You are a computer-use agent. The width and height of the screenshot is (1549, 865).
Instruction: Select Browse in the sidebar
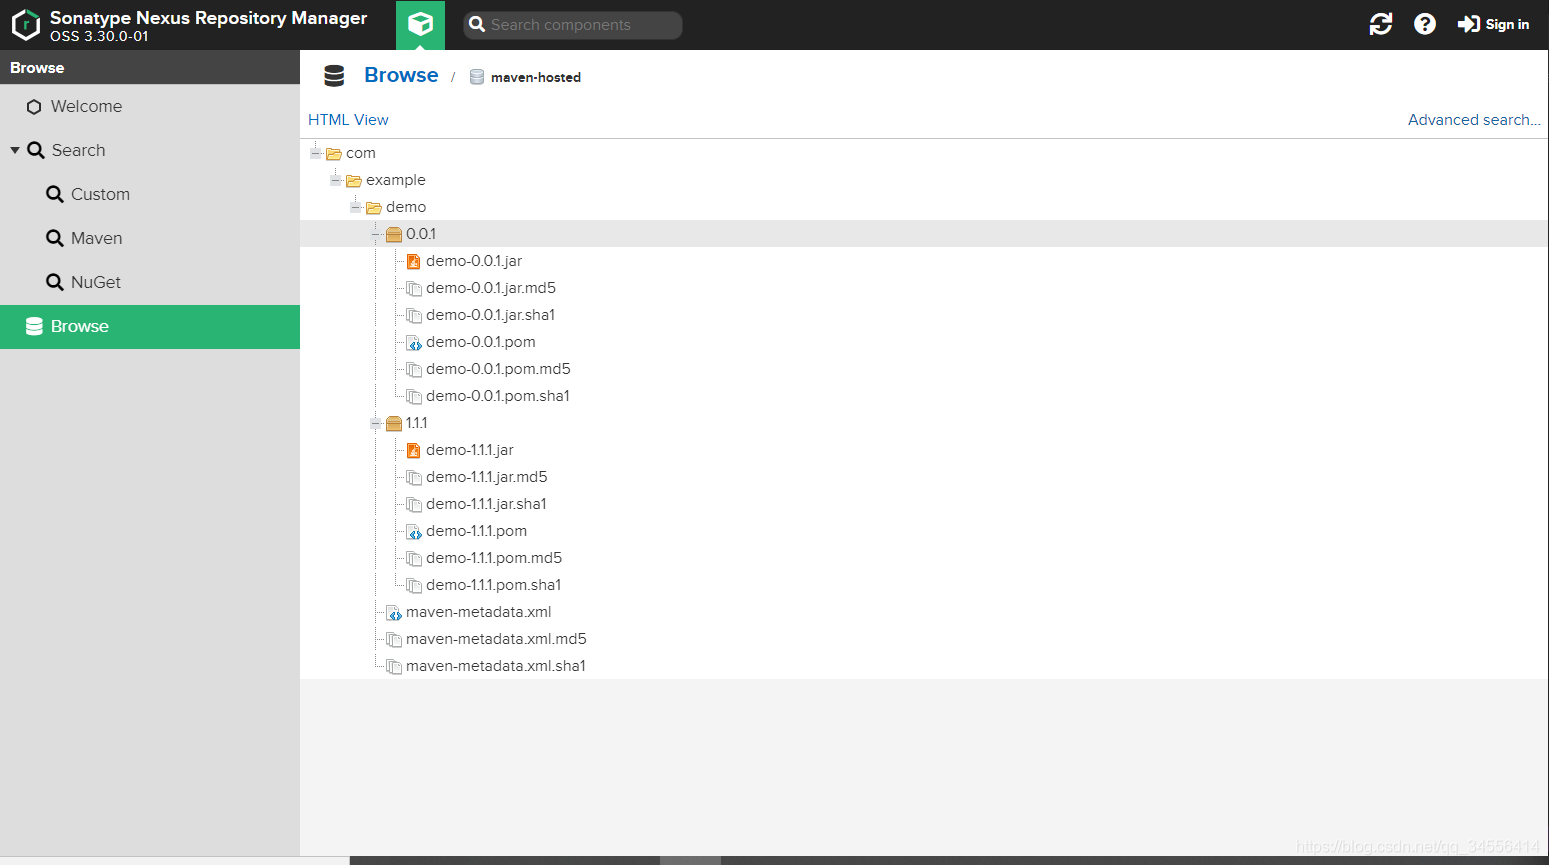tap(150, 326)
